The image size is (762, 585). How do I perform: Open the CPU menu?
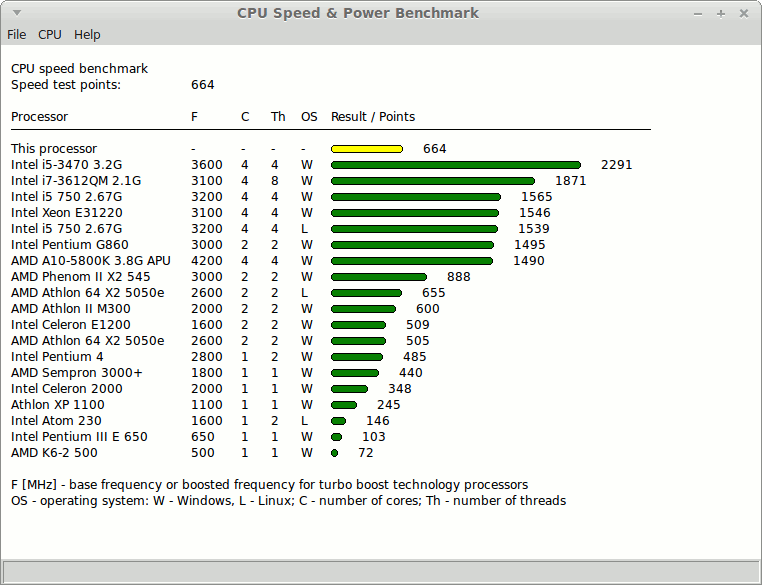click(50, 34)
